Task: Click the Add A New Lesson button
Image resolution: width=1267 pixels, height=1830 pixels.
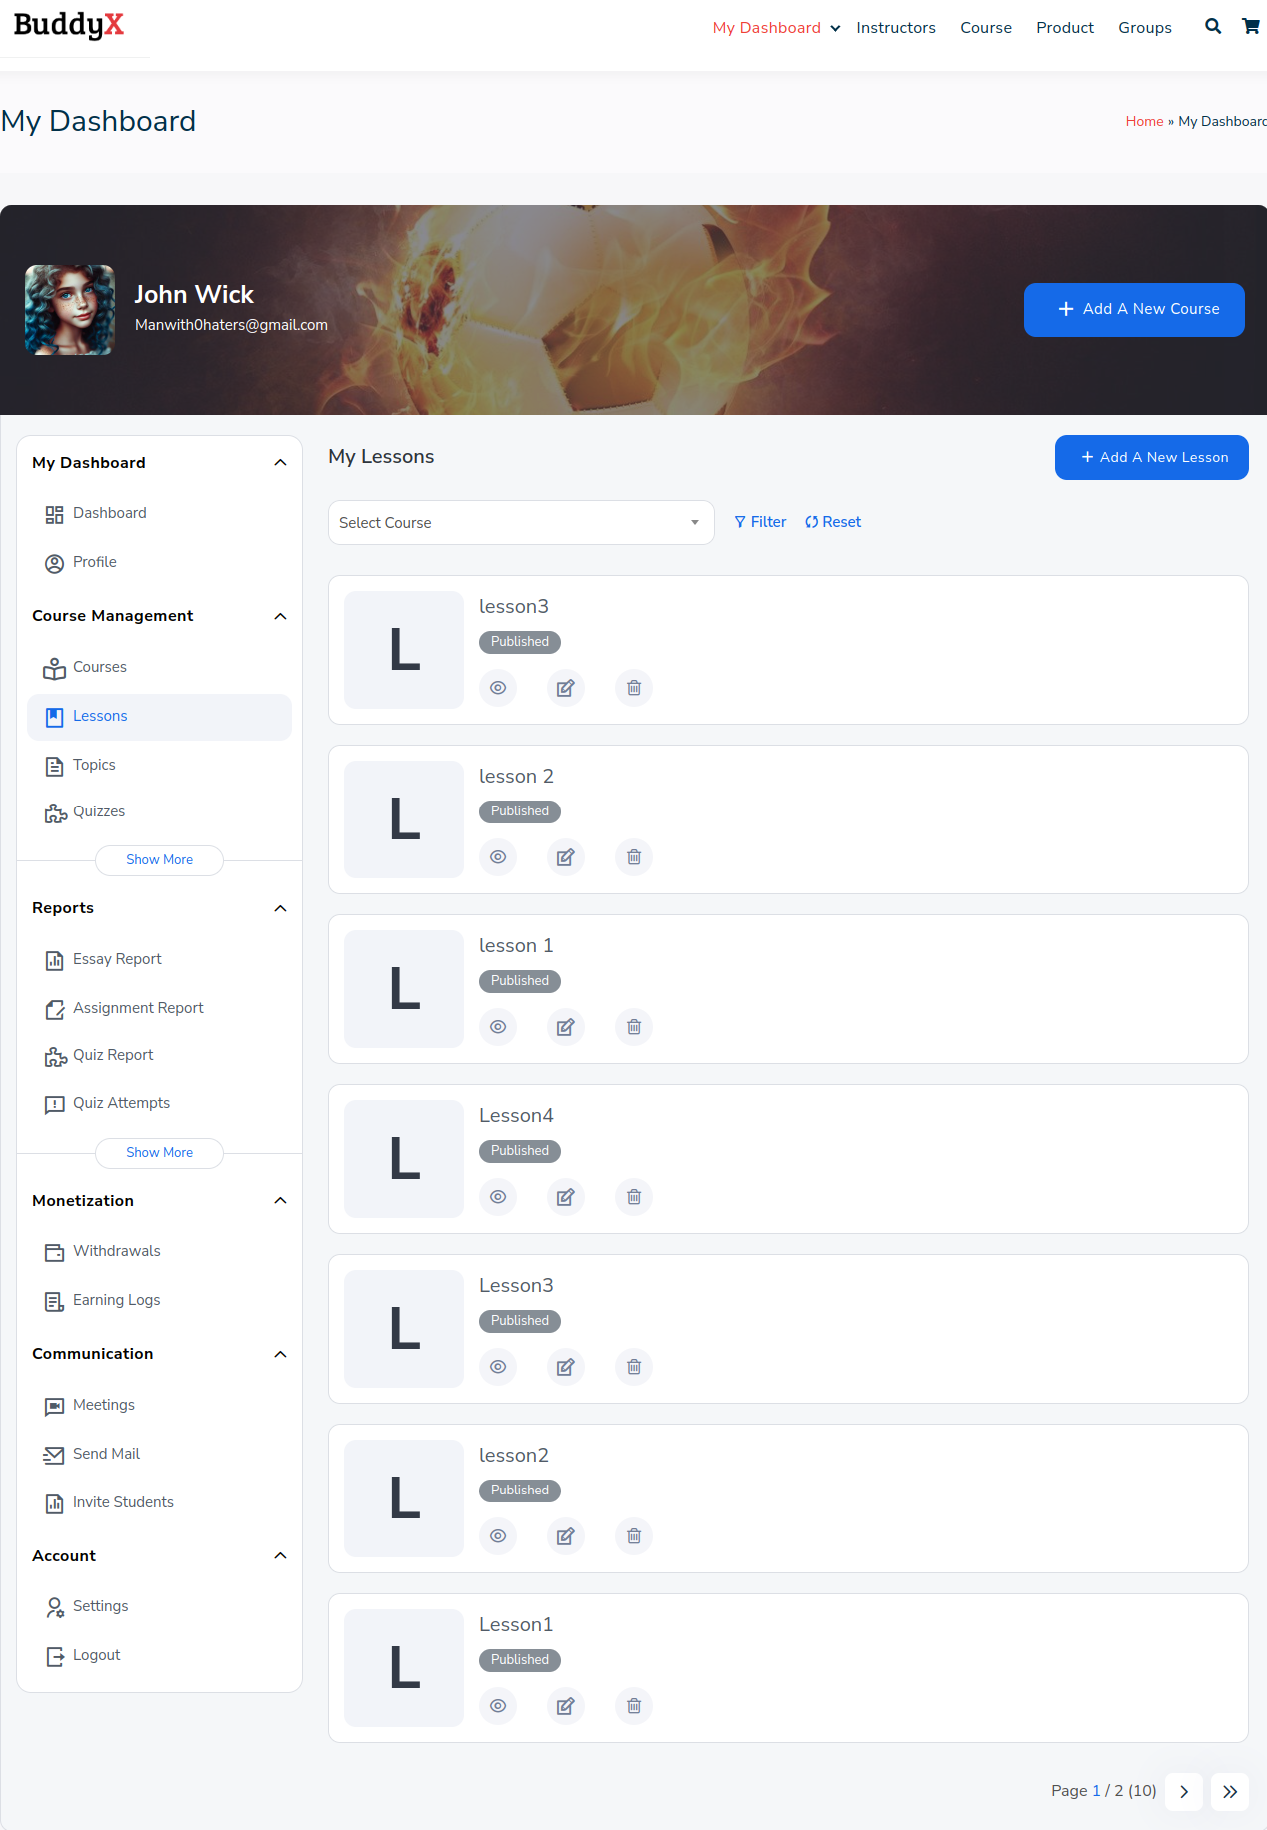Action: 1151,458
